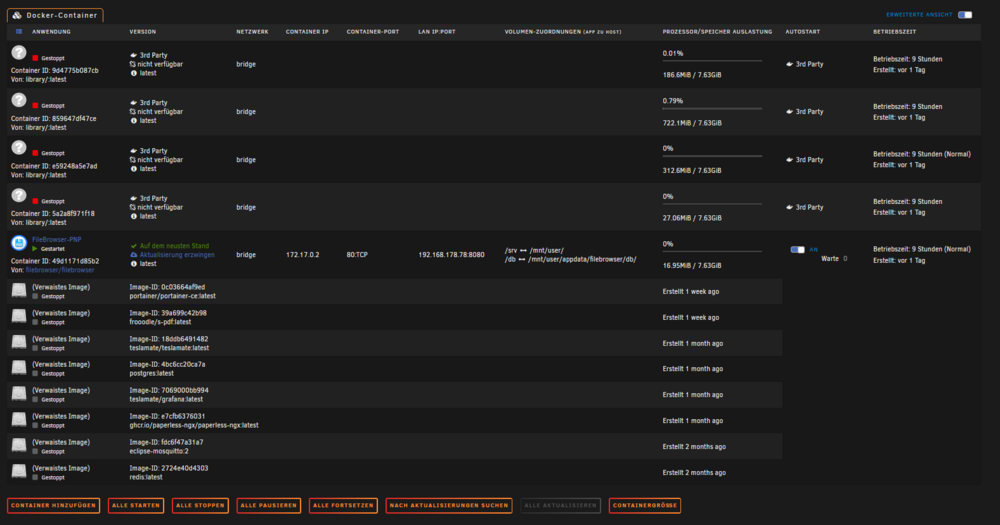
Task: Click the question-mark icon of container e59248a5e7ad
Action: click(19, 148)
